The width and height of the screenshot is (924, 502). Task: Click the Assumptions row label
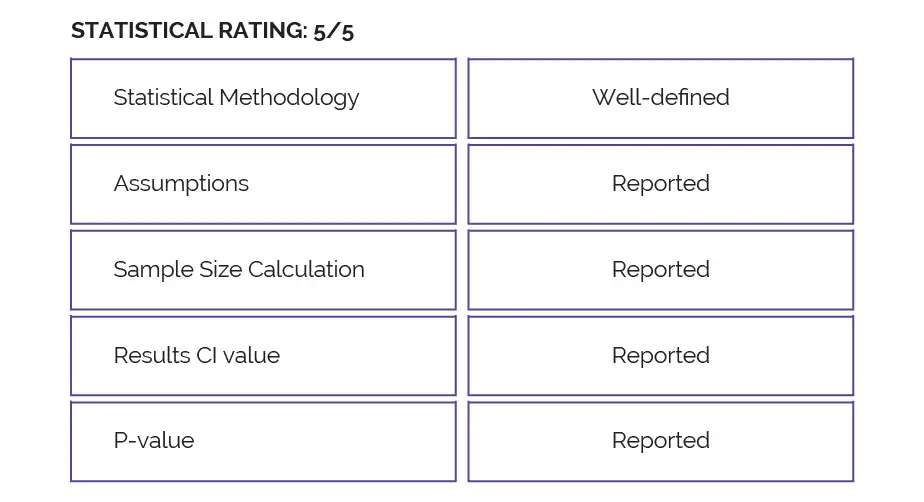[181, 184]
